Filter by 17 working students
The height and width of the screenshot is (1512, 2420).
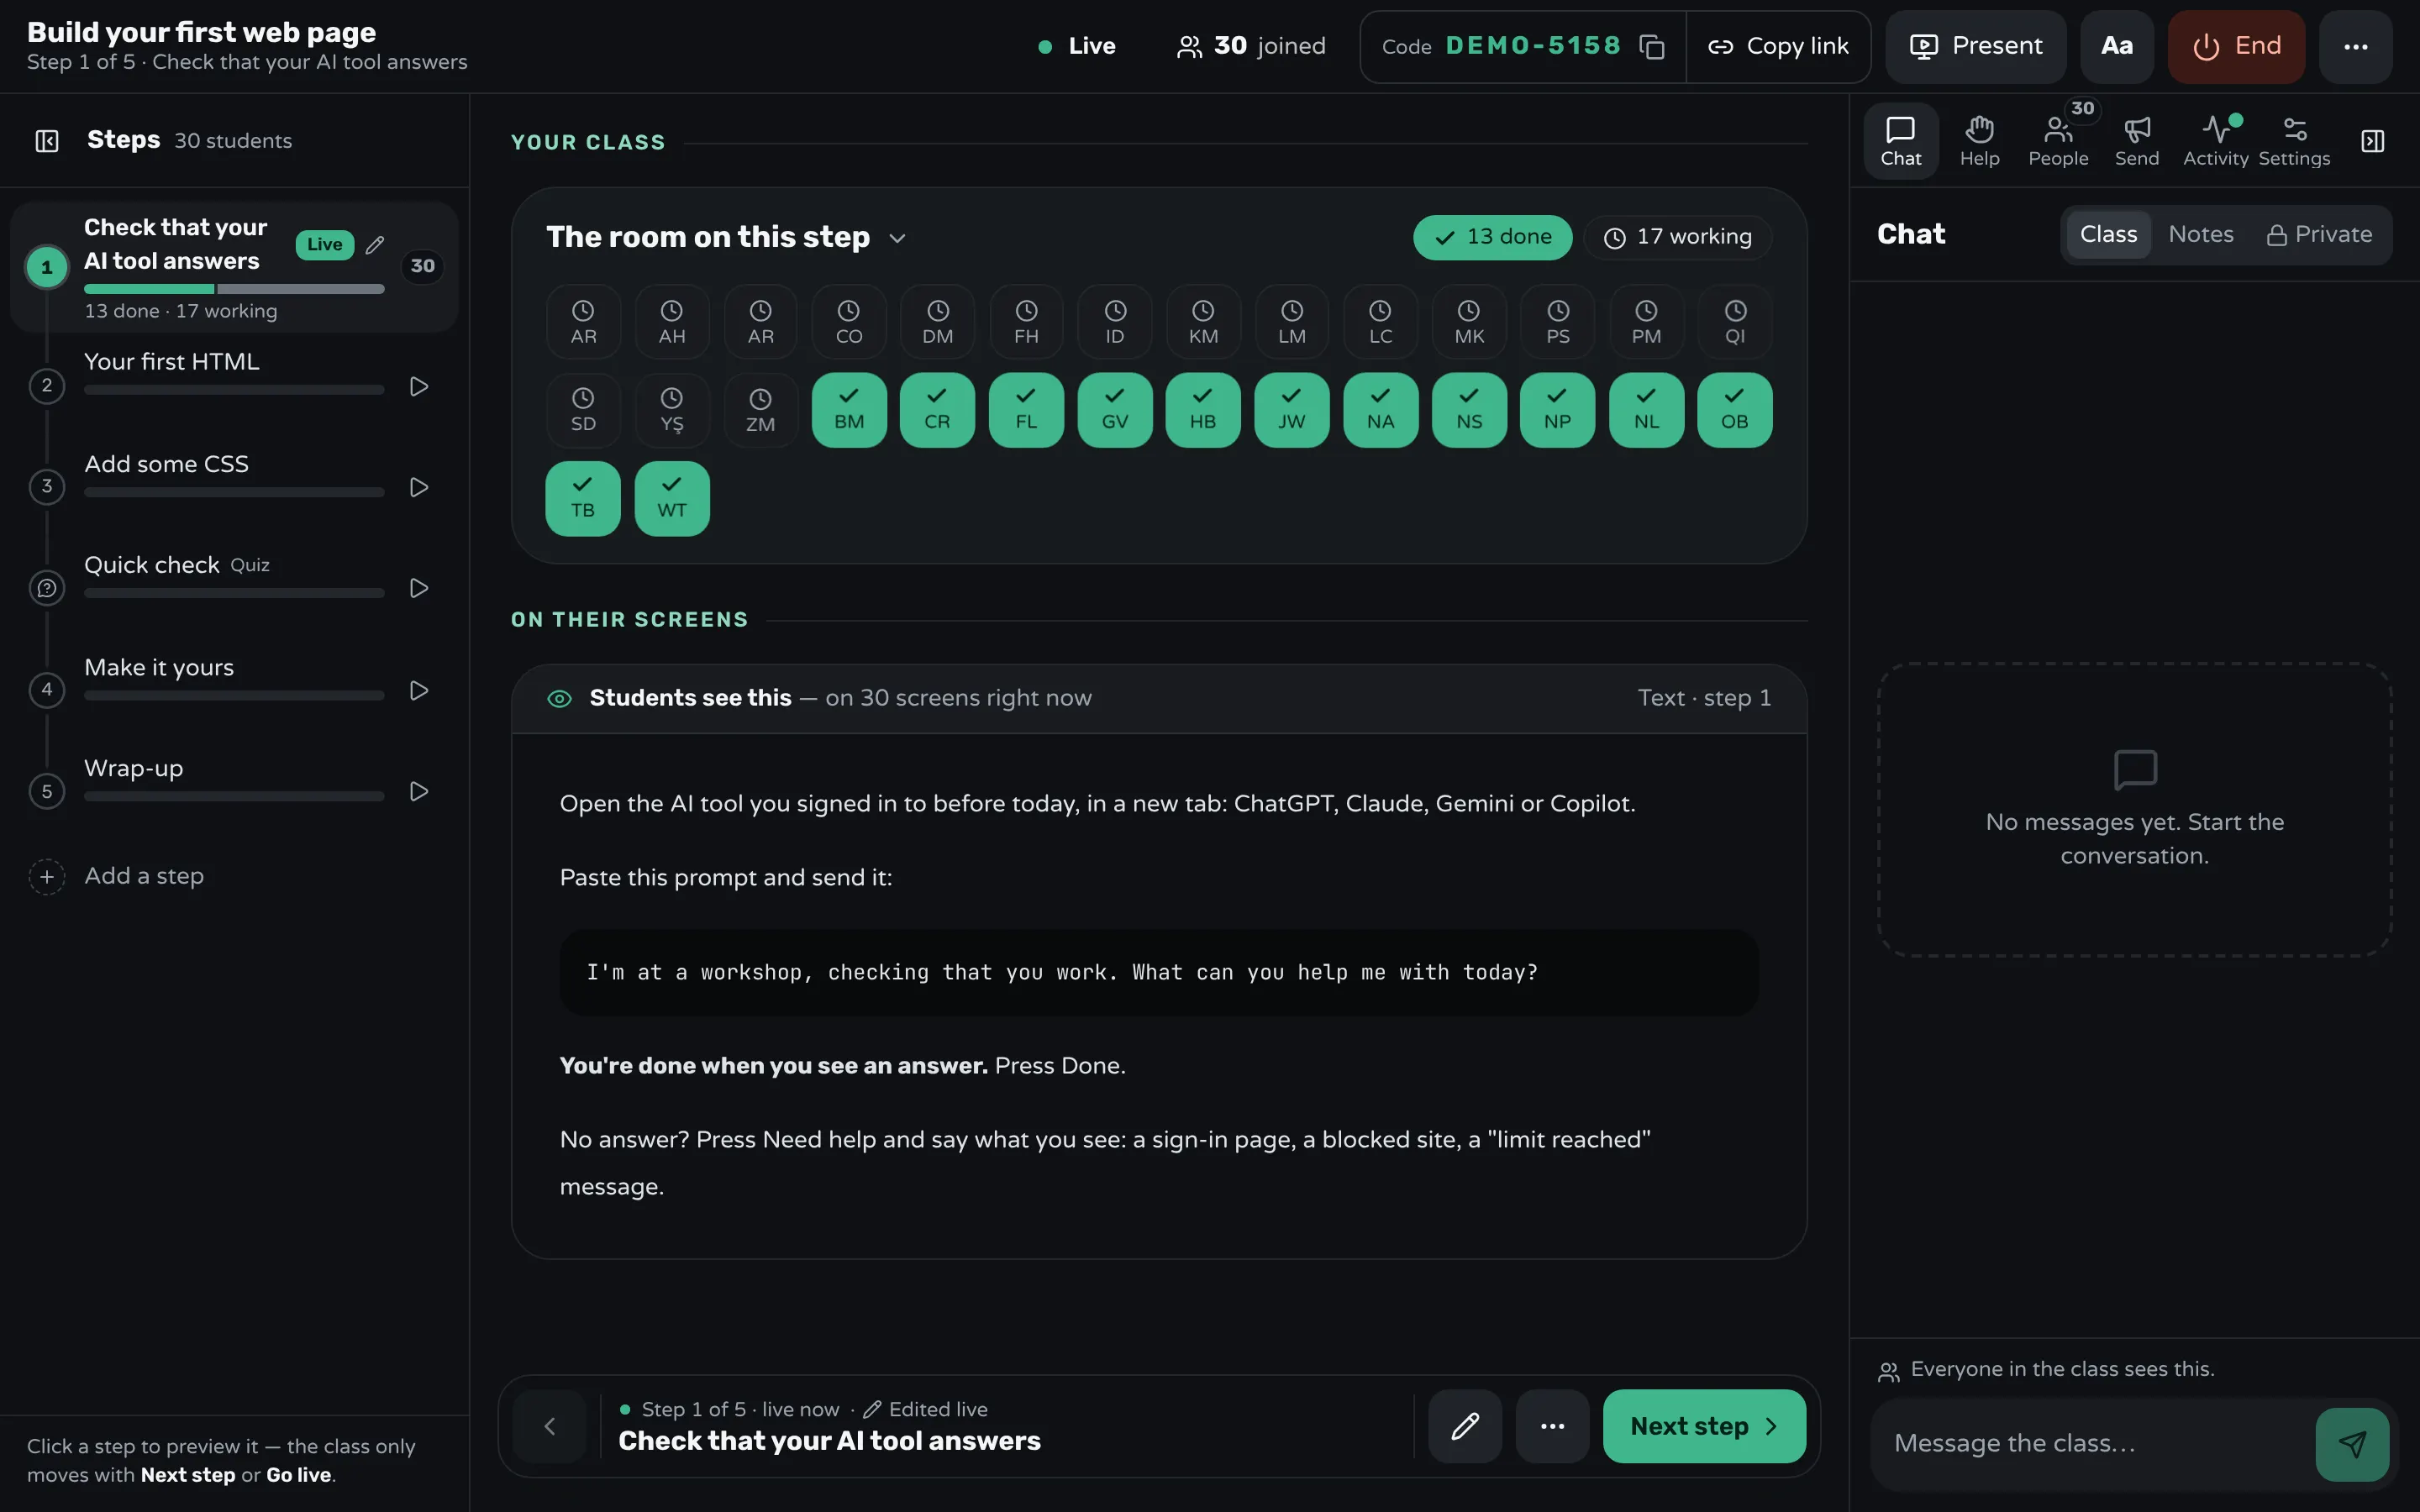pyautogui.click(x=1678, y=237)
